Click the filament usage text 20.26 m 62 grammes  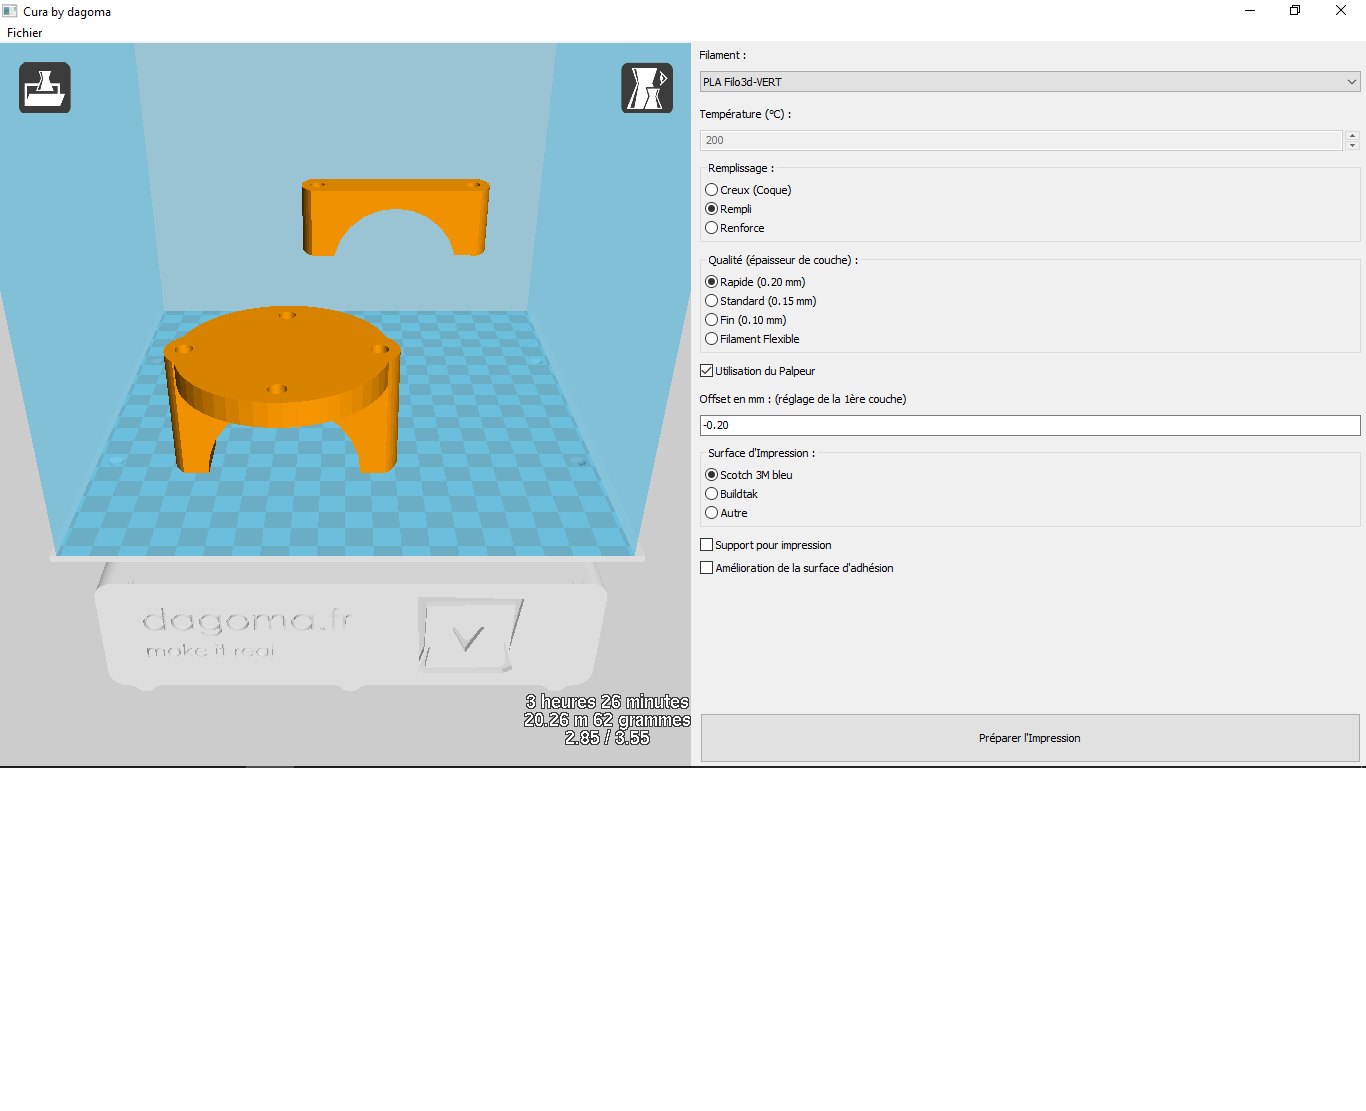pyautogui.click(x=607, y=720)
